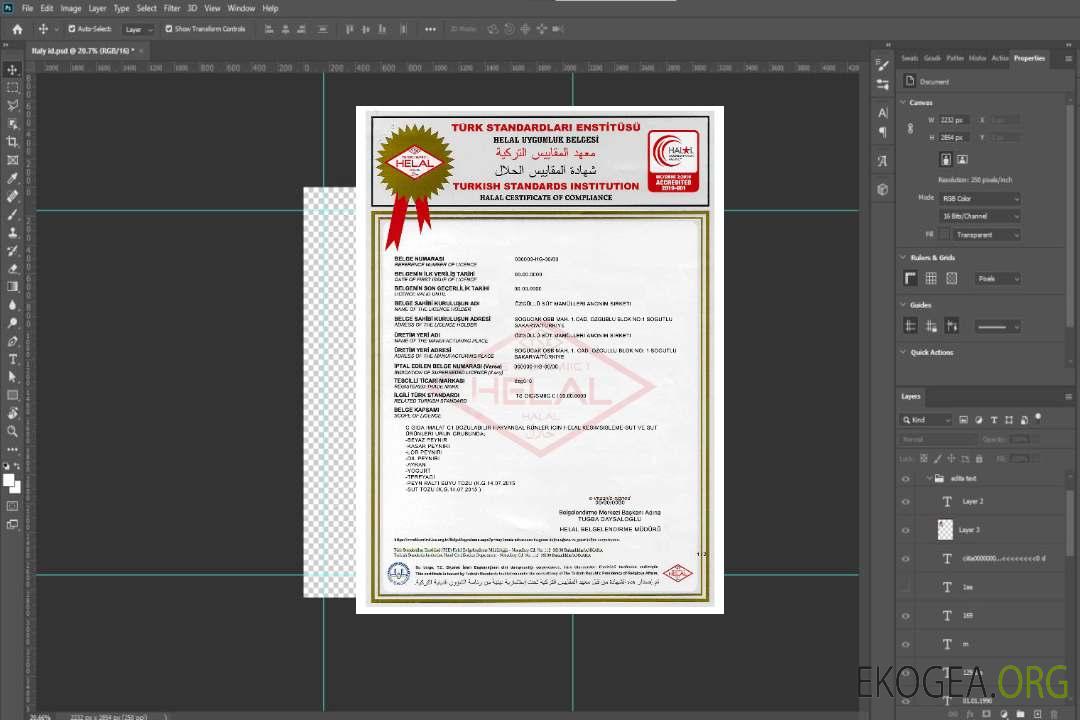Collapse the Canvas section
The image size is (1080, 720).
point(903,103)
